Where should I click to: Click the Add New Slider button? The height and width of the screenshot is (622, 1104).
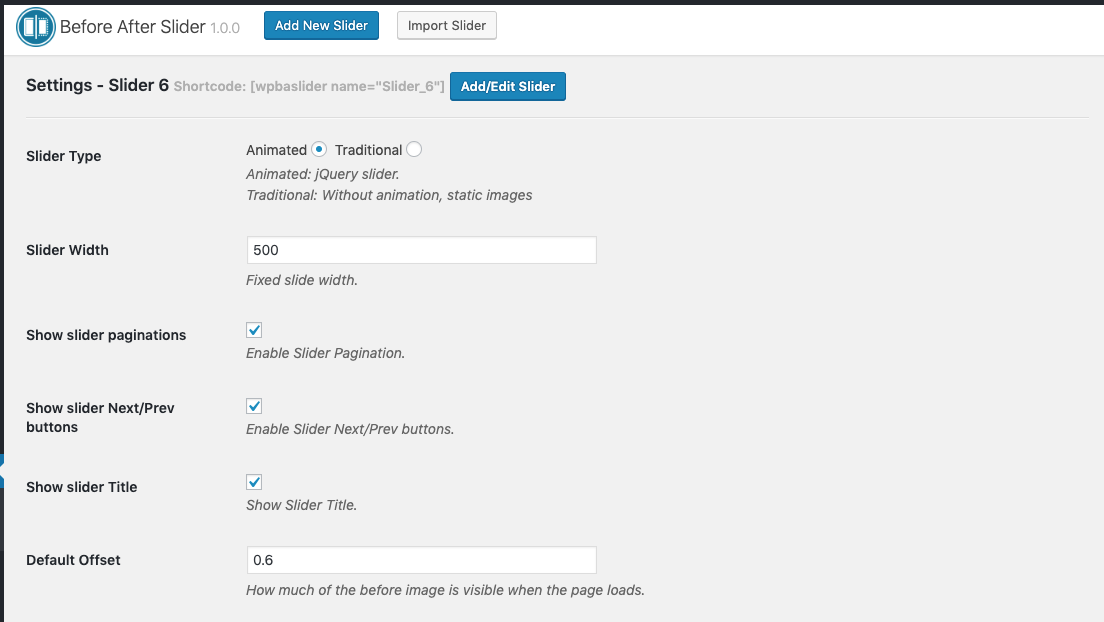pyautogui.click(x=321, y=26)
